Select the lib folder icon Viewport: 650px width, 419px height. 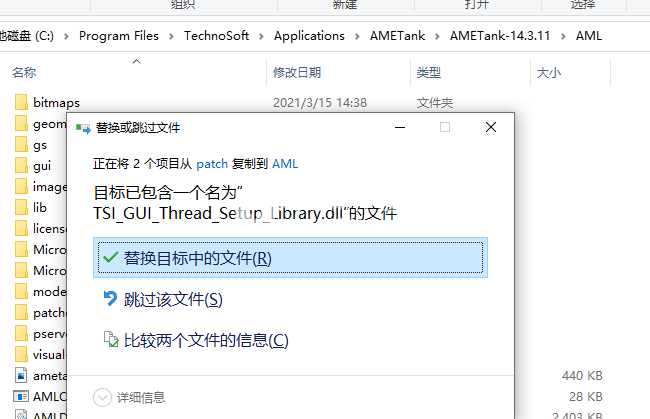click(x=22, y=207)
